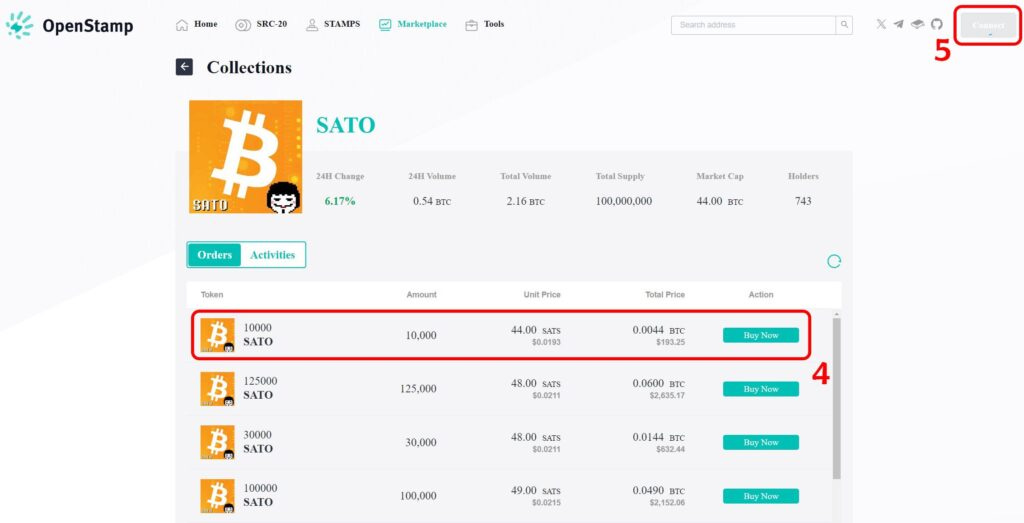The image size is (1024, 523).
Task: Click the 125000 SATO token icon
Action: click(x=217, y=388)
